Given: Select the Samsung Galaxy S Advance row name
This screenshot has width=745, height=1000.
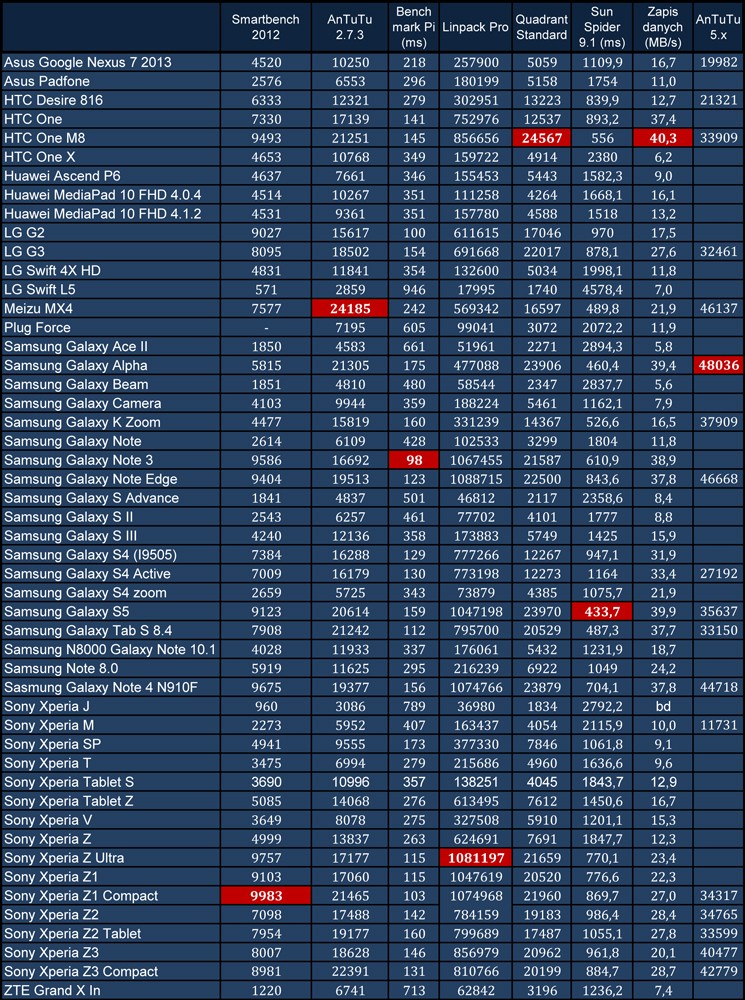Looking at the screenshot, I should [91, 498].
